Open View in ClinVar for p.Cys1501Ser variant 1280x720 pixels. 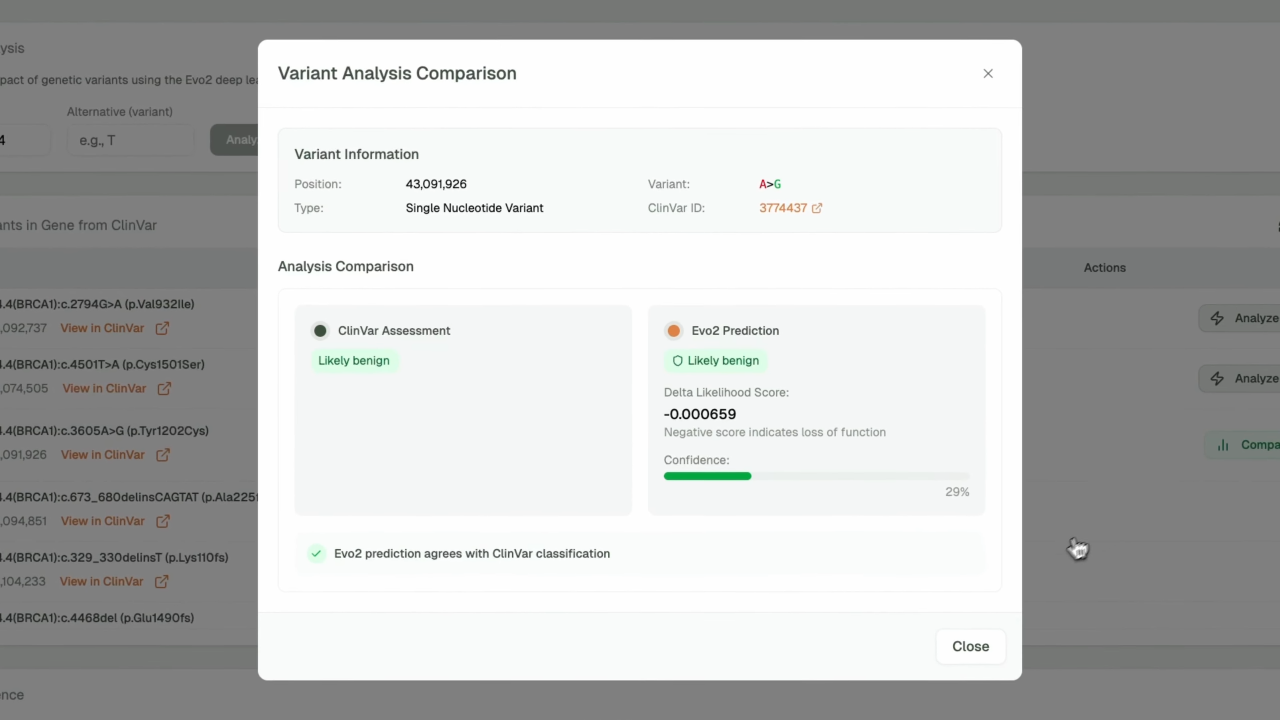(x=104, y=388)
